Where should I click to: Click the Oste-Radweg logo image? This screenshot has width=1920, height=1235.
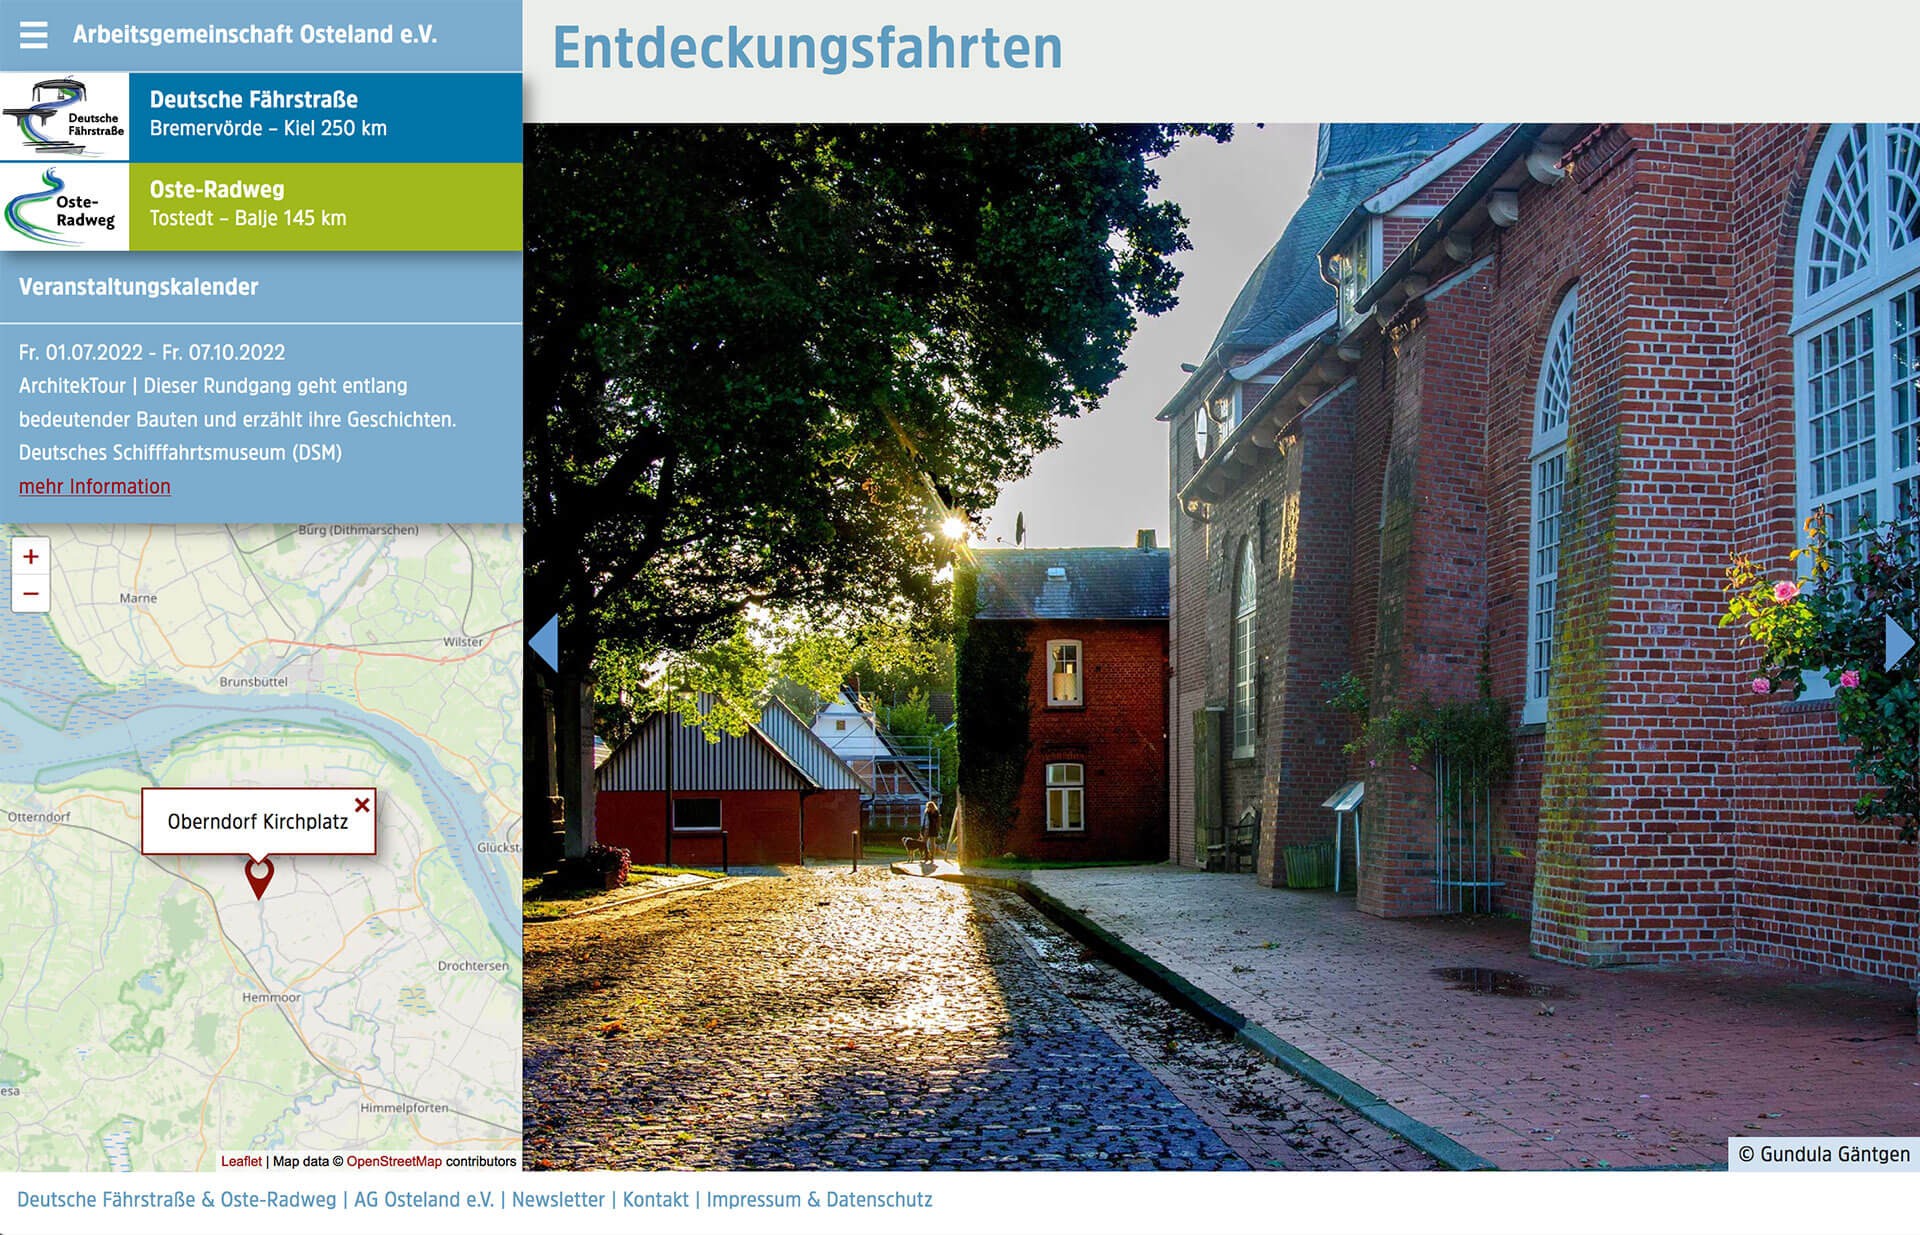pyautogui.click(x=65, y=207)
